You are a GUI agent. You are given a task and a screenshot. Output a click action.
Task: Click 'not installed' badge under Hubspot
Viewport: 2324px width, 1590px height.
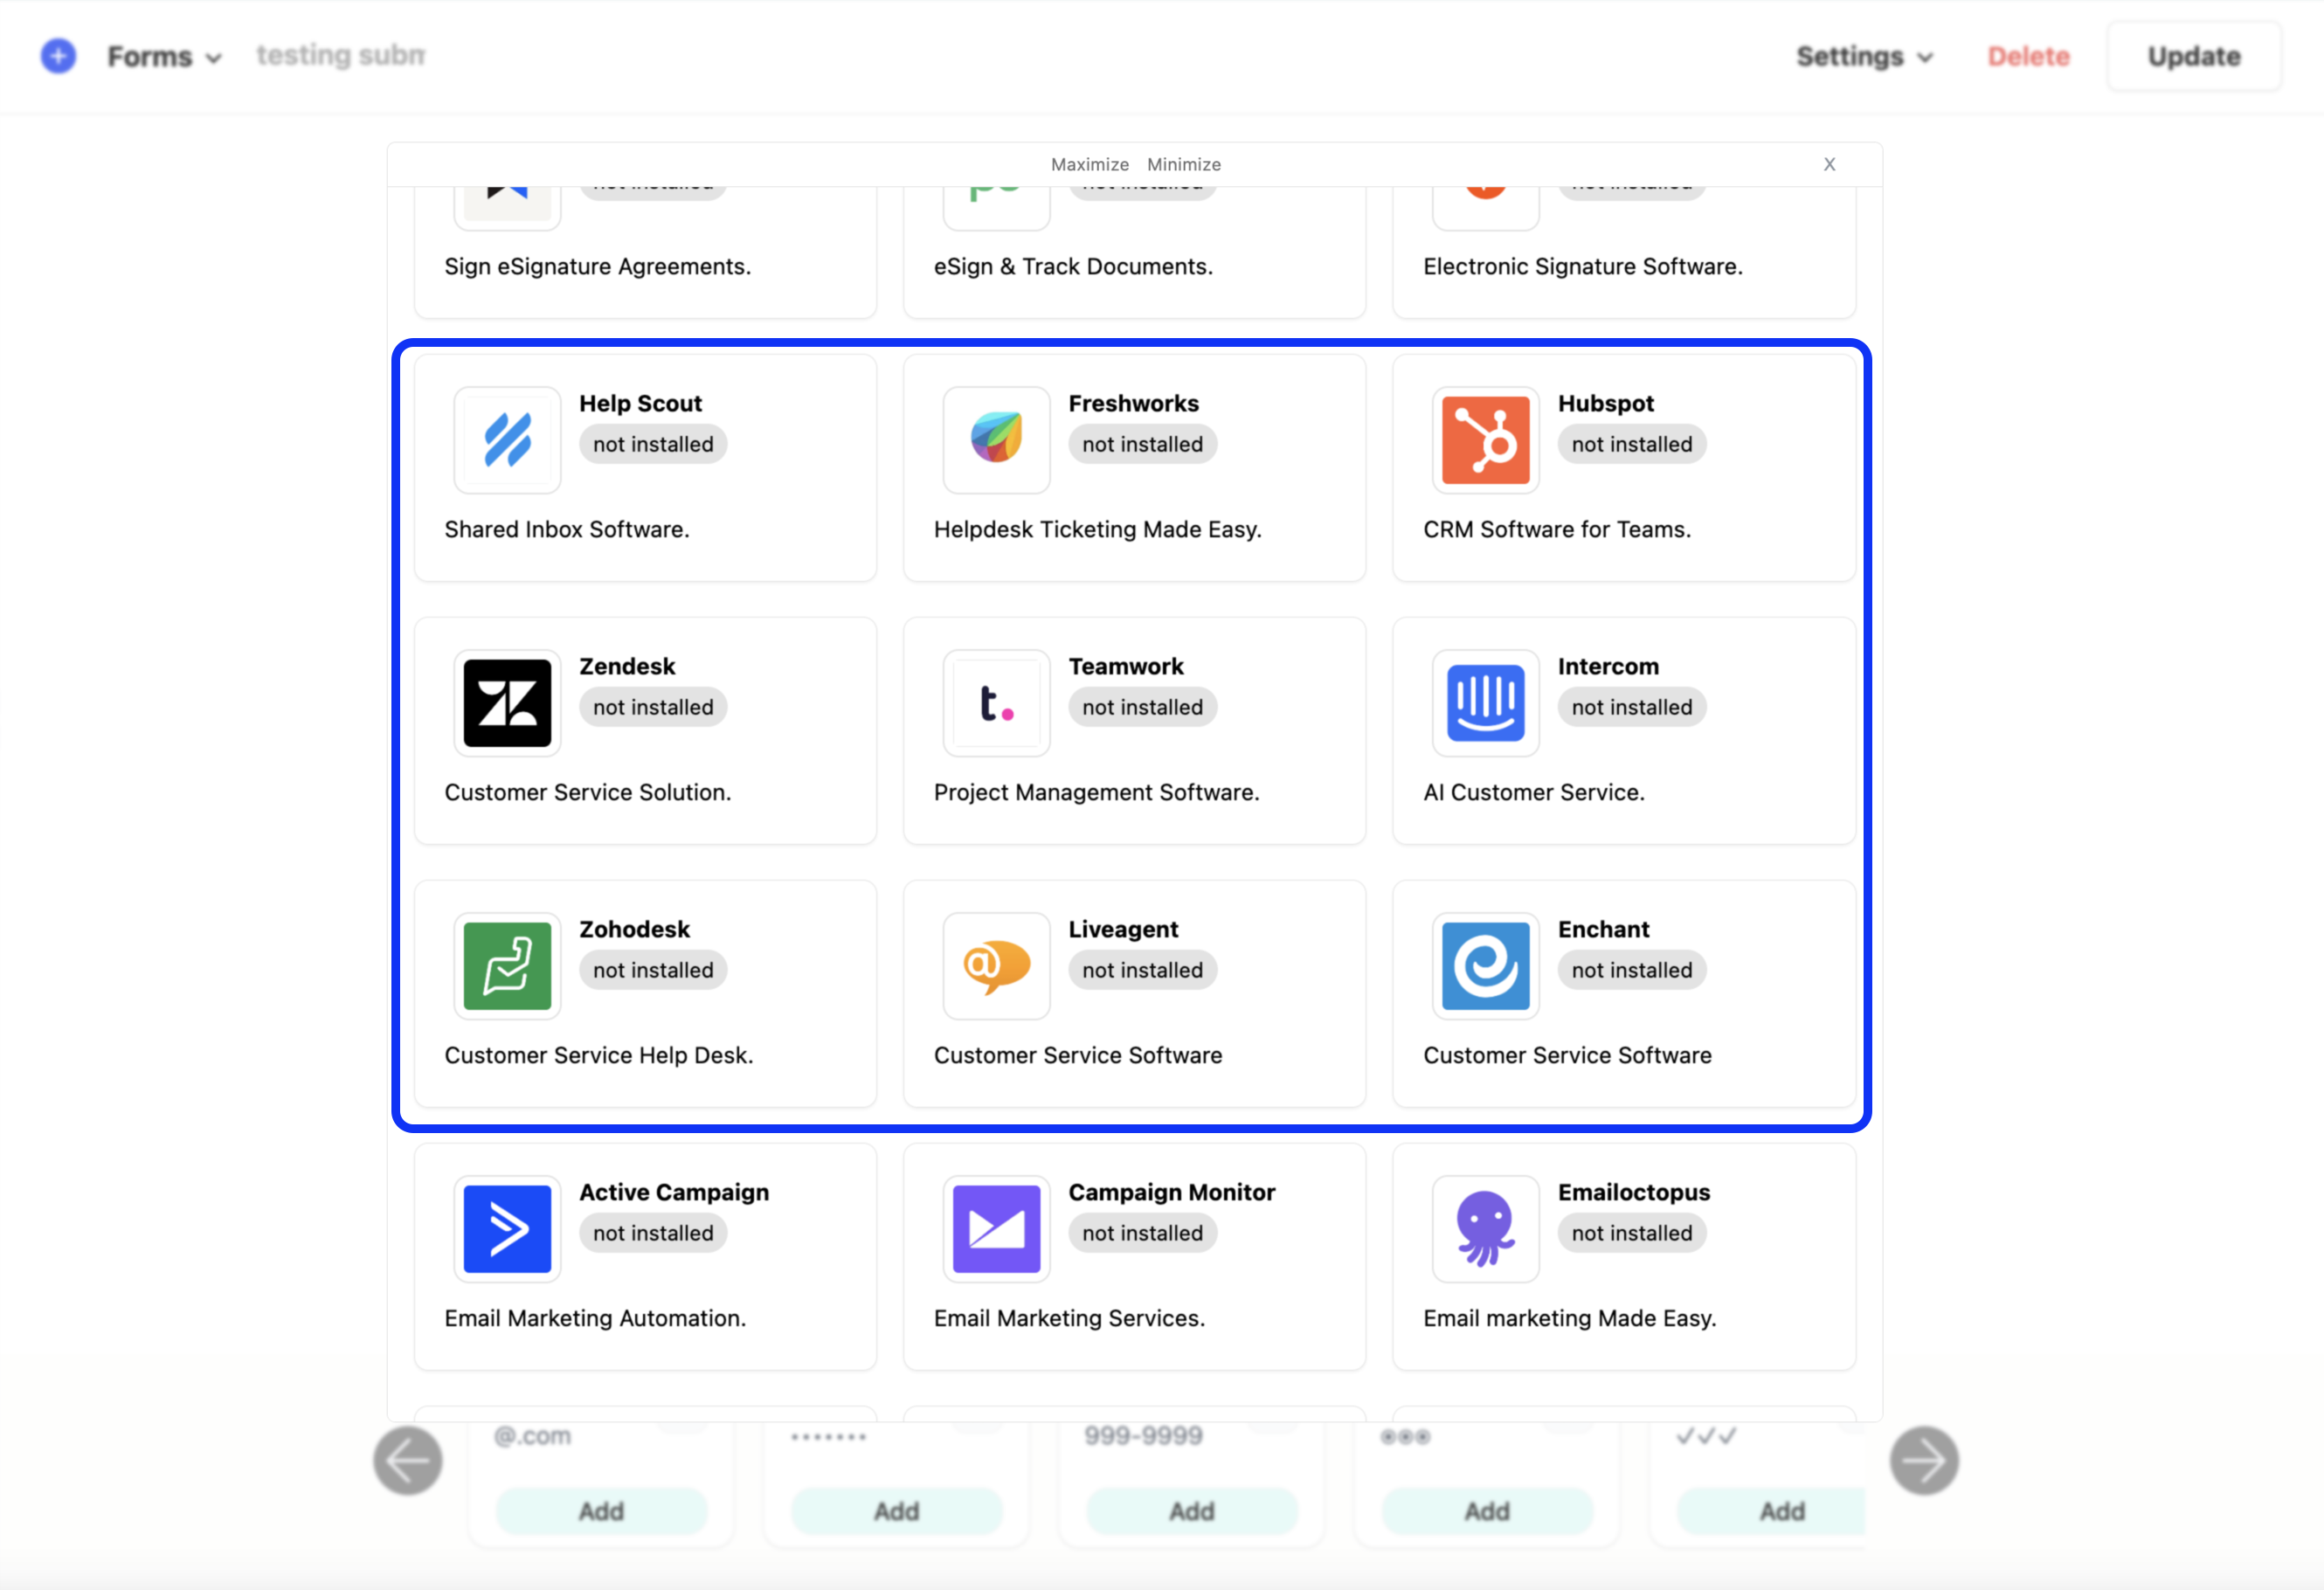click(x=1632, y=444)
